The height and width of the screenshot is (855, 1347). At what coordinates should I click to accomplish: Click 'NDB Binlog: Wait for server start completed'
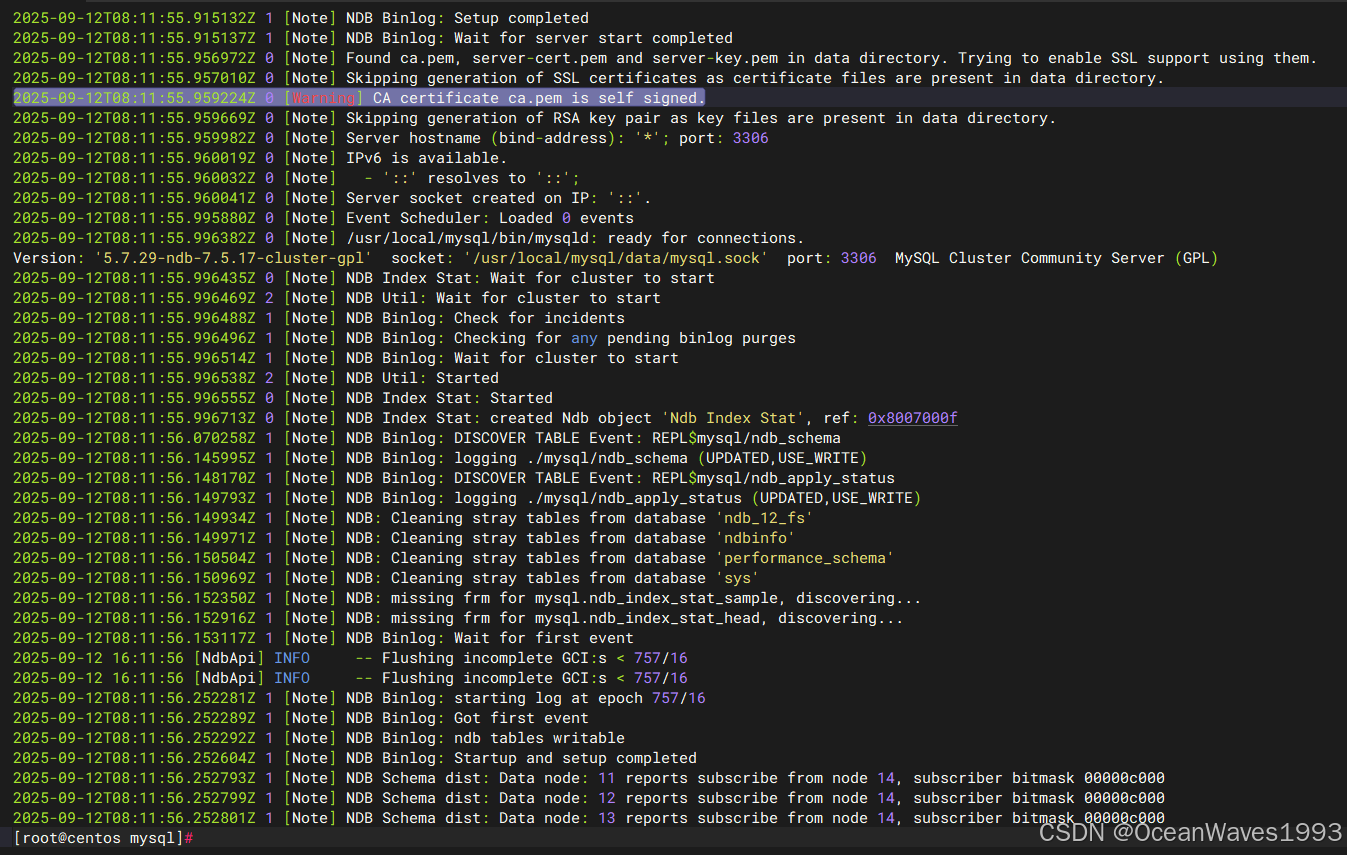(x=539, y=38)
